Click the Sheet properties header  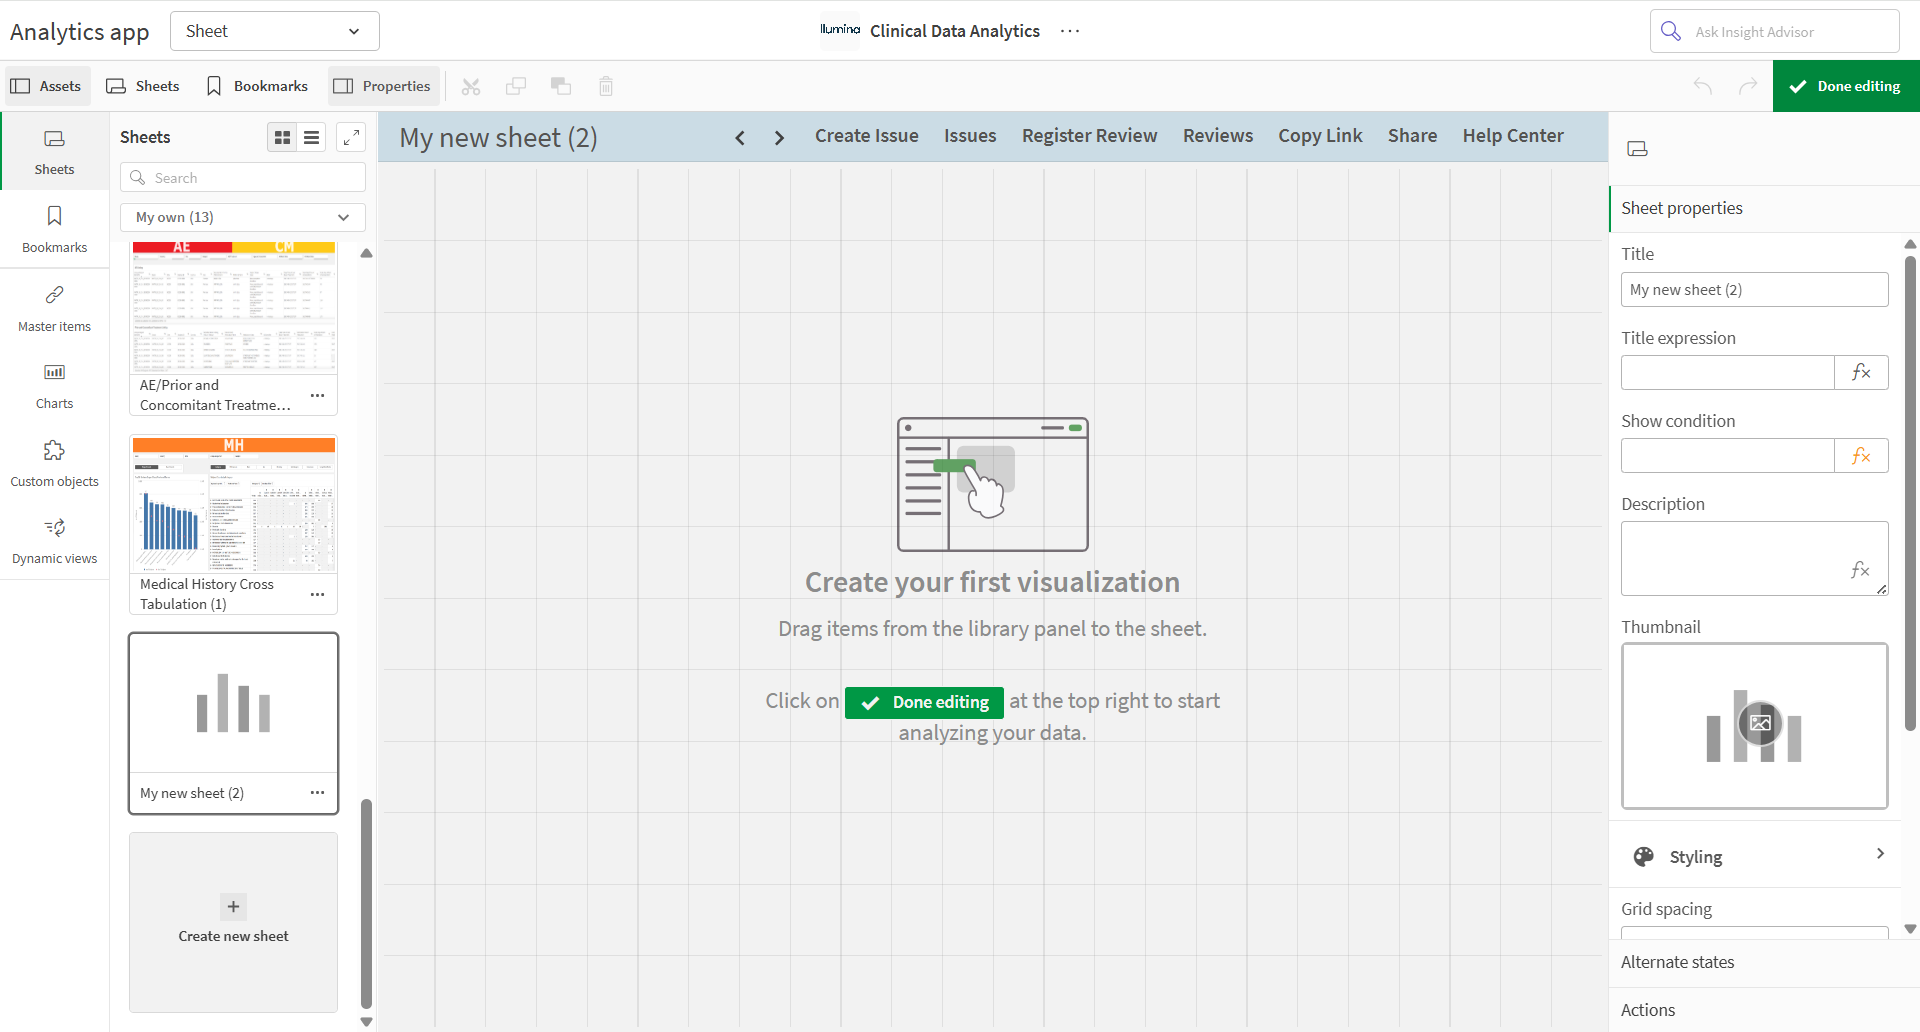click(x=1764, y=208)
